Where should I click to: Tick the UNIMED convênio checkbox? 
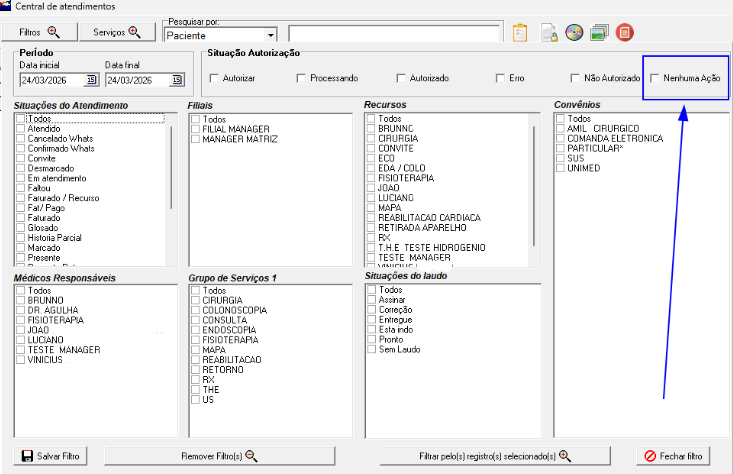(562, 168)
